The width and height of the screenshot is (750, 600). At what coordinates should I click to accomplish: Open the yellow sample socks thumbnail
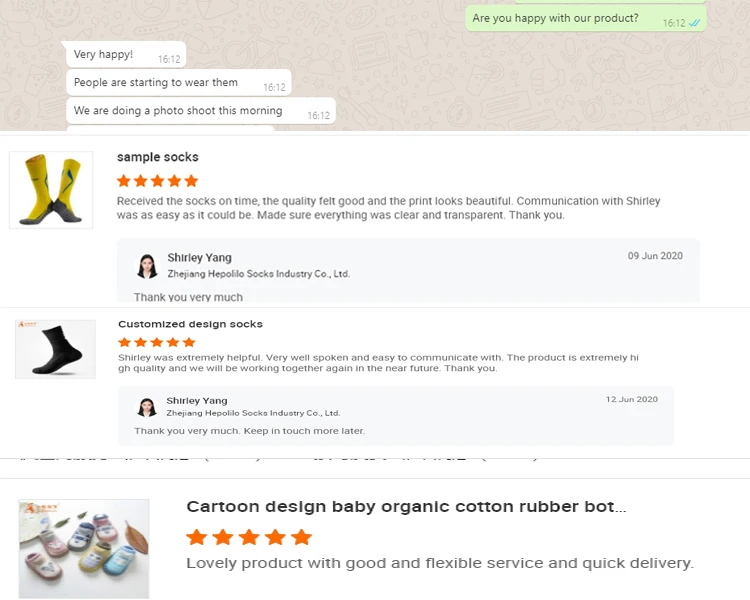pyautogui.click(x=51, y=190)
